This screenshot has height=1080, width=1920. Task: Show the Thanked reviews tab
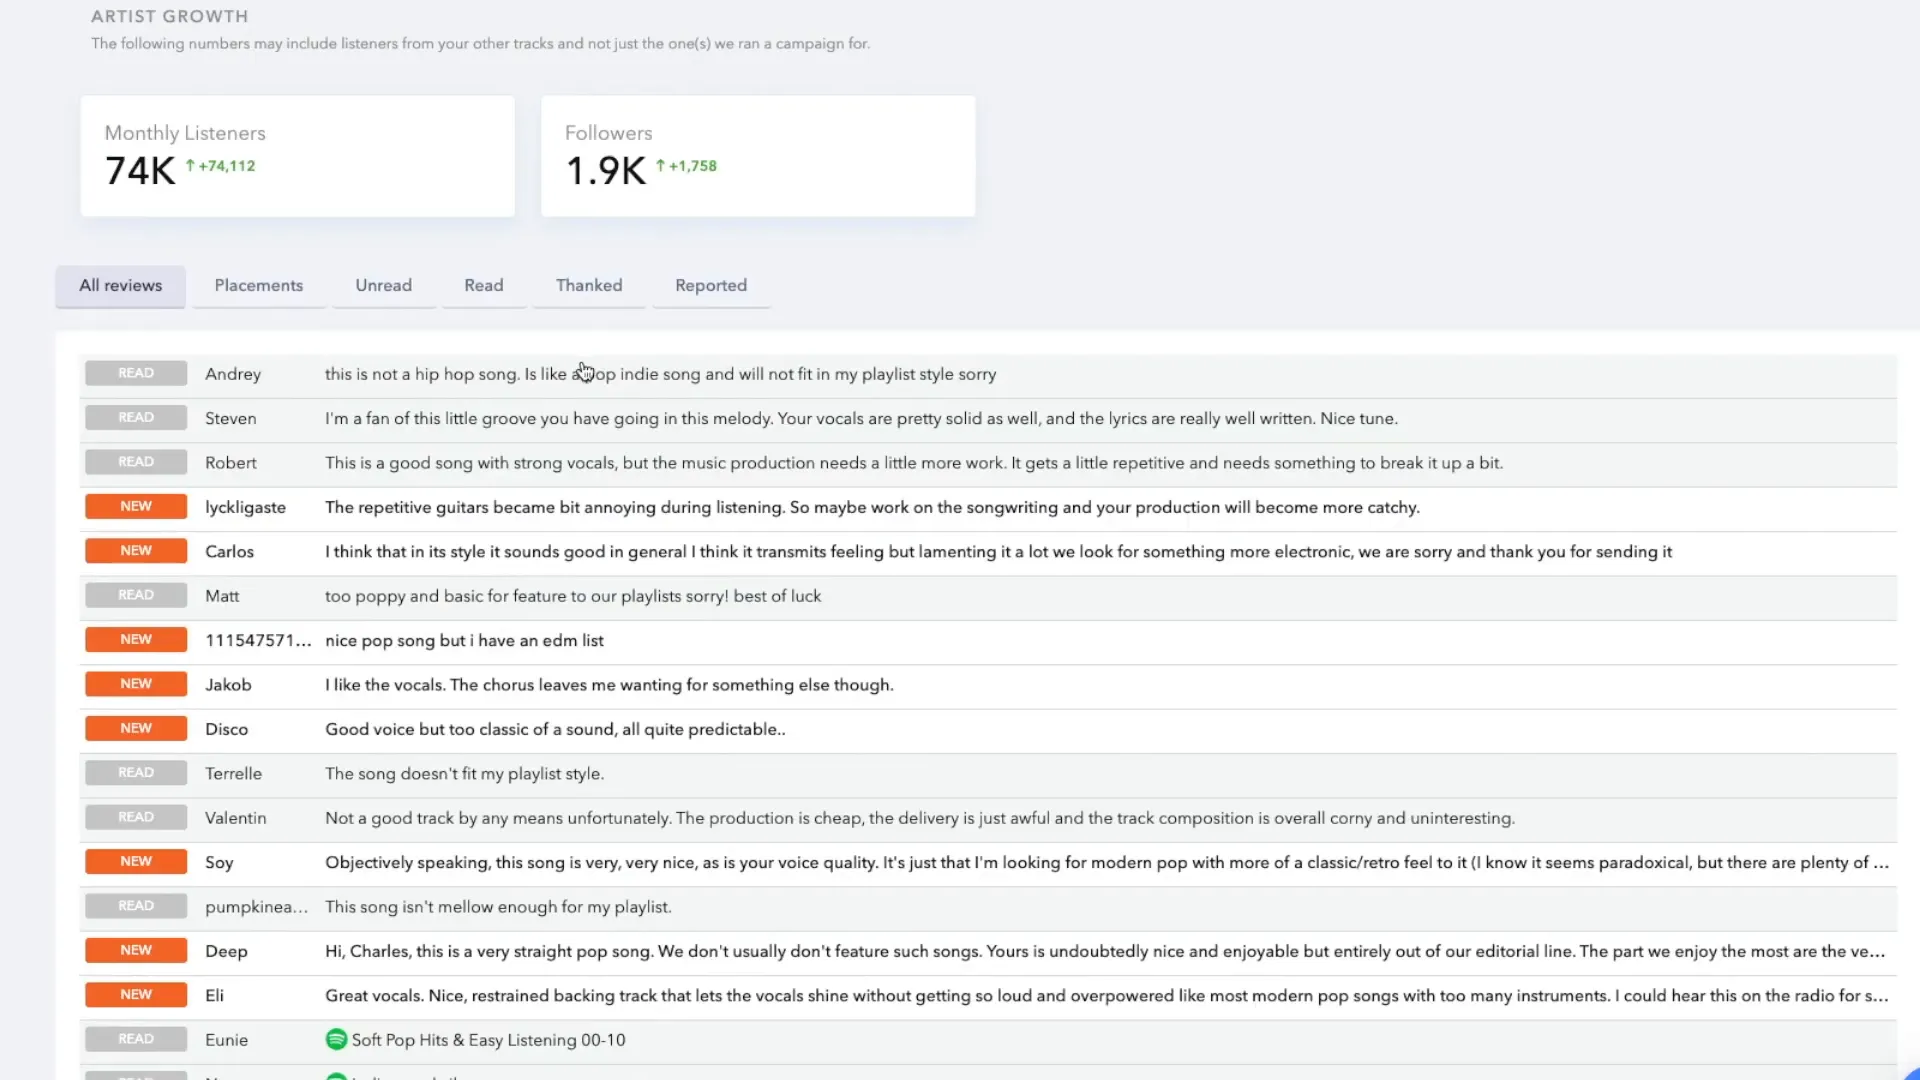pyautogui.click(x=588, y=286)
